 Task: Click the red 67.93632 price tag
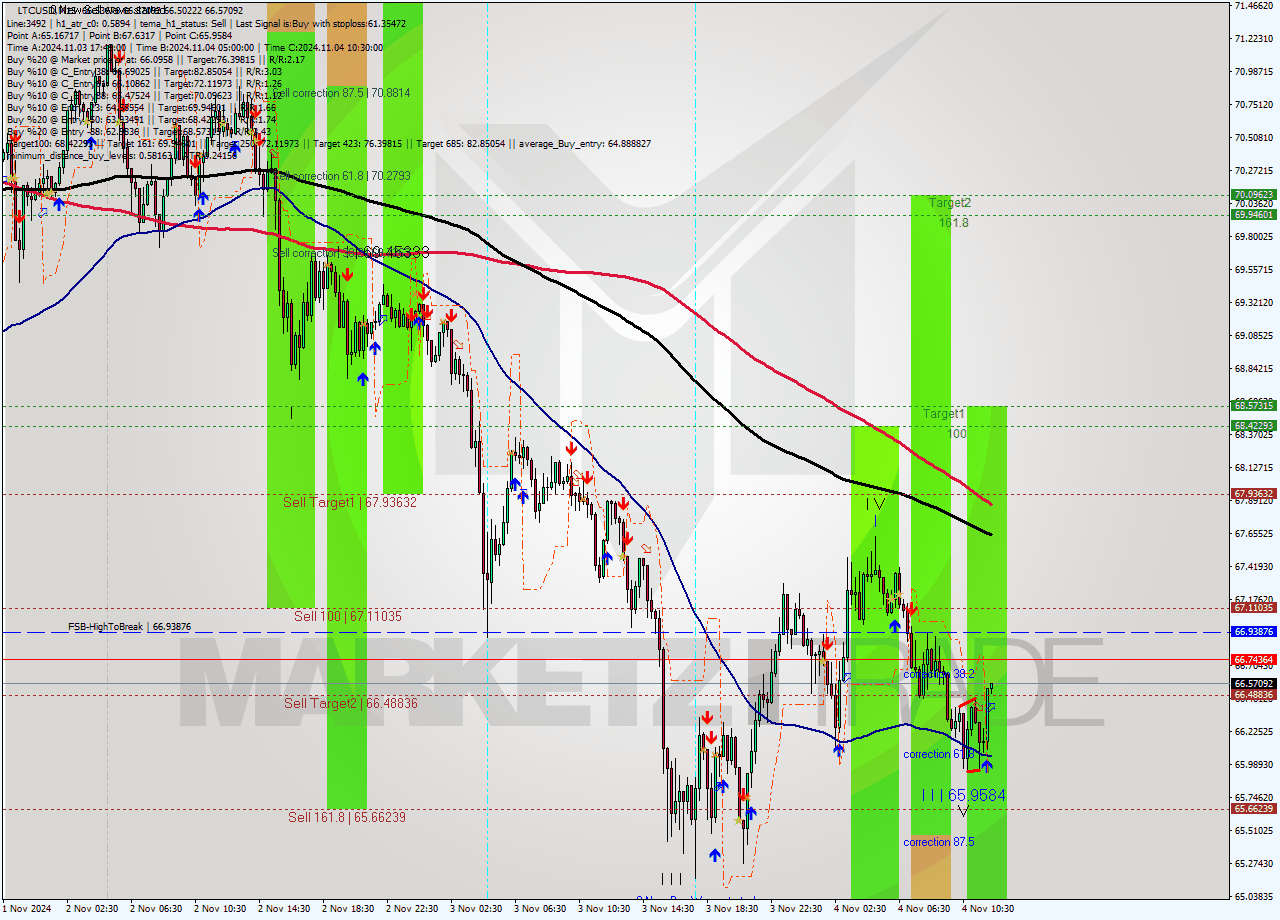[x=1253, y=494]
